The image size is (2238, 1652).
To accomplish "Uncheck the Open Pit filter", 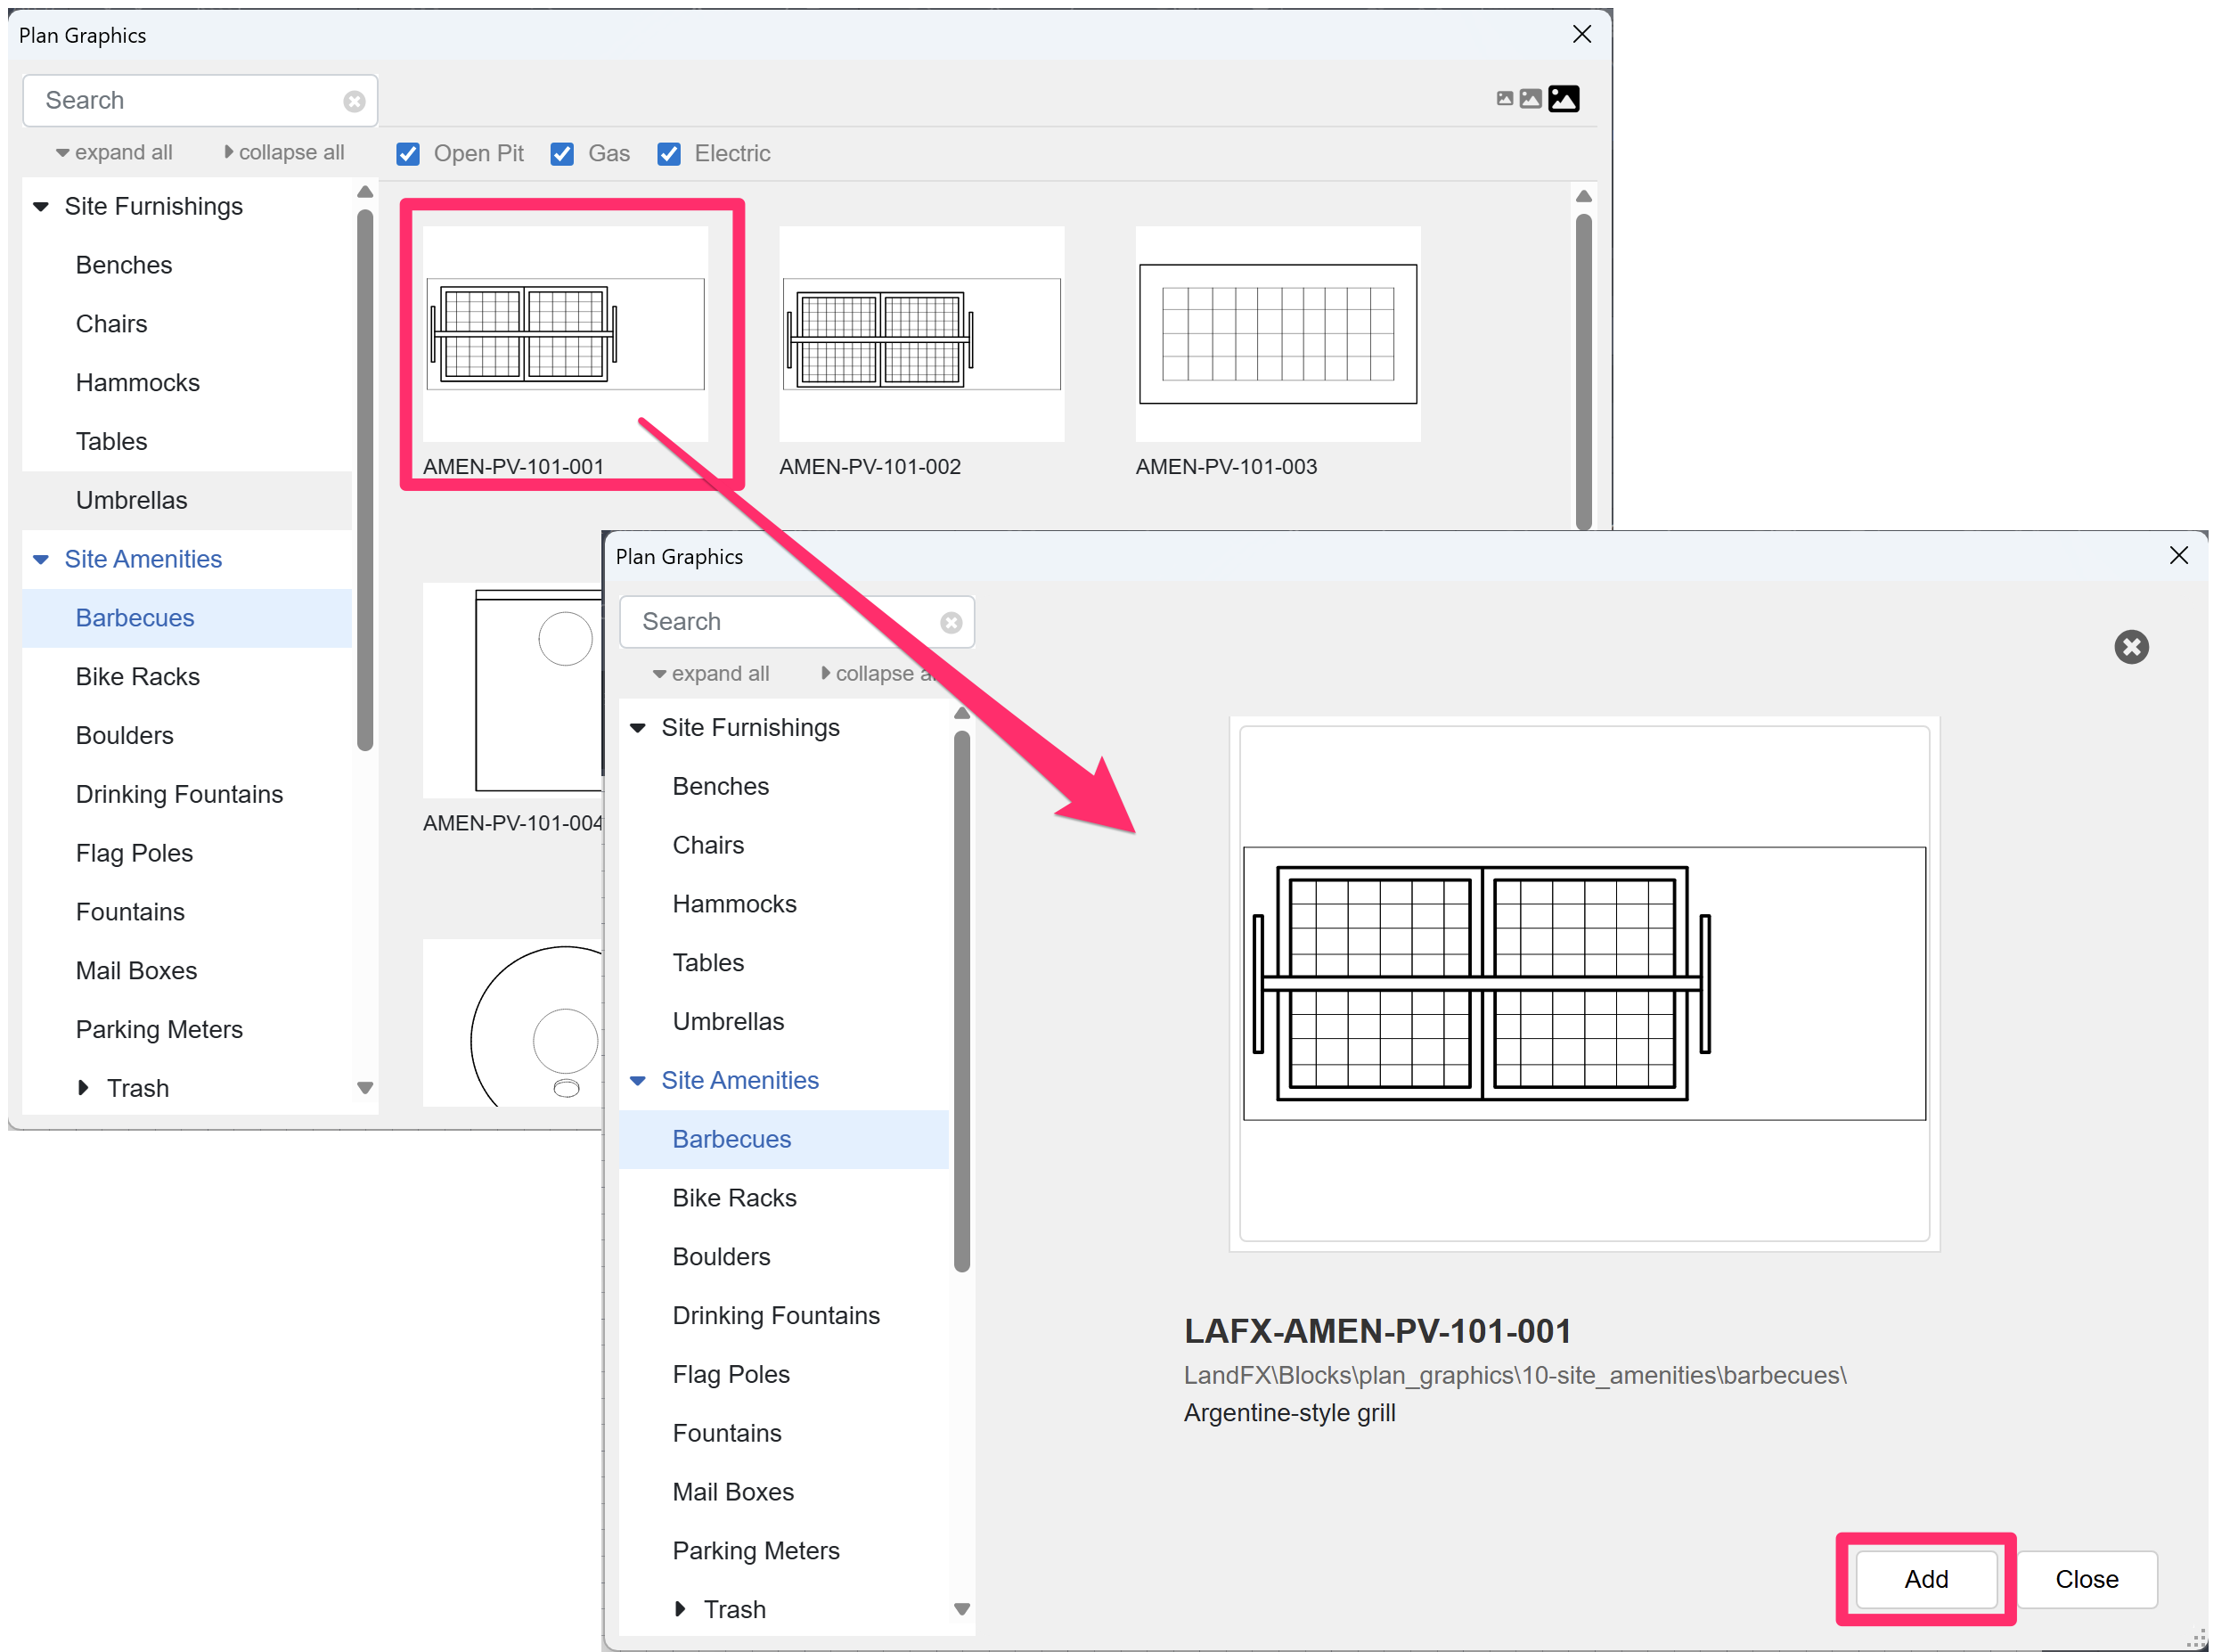I will coord(408,153).
